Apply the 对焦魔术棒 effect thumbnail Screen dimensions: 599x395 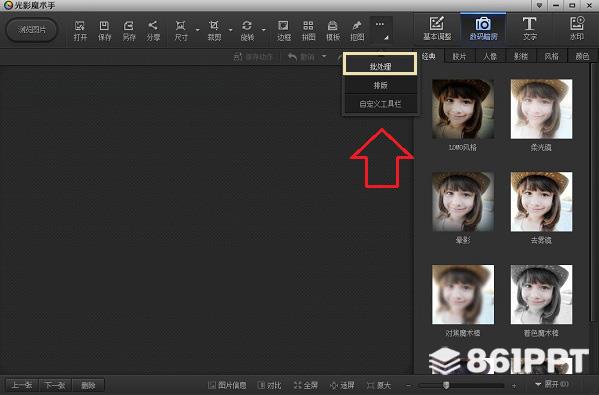(463, 295)
